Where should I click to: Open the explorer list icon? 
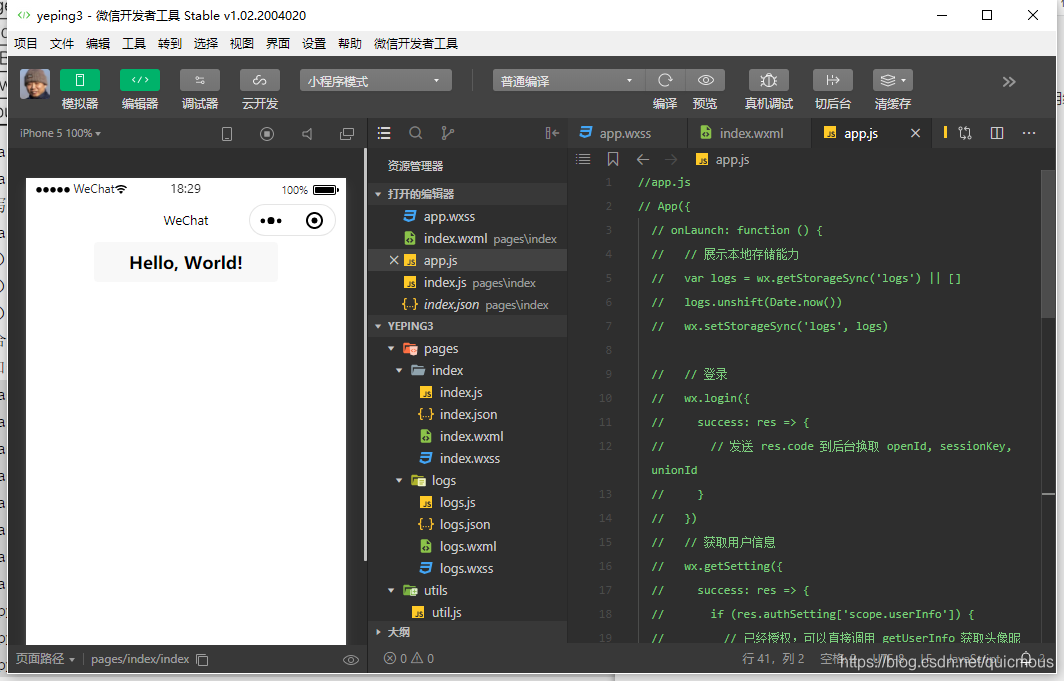click(x=384, y=134)
